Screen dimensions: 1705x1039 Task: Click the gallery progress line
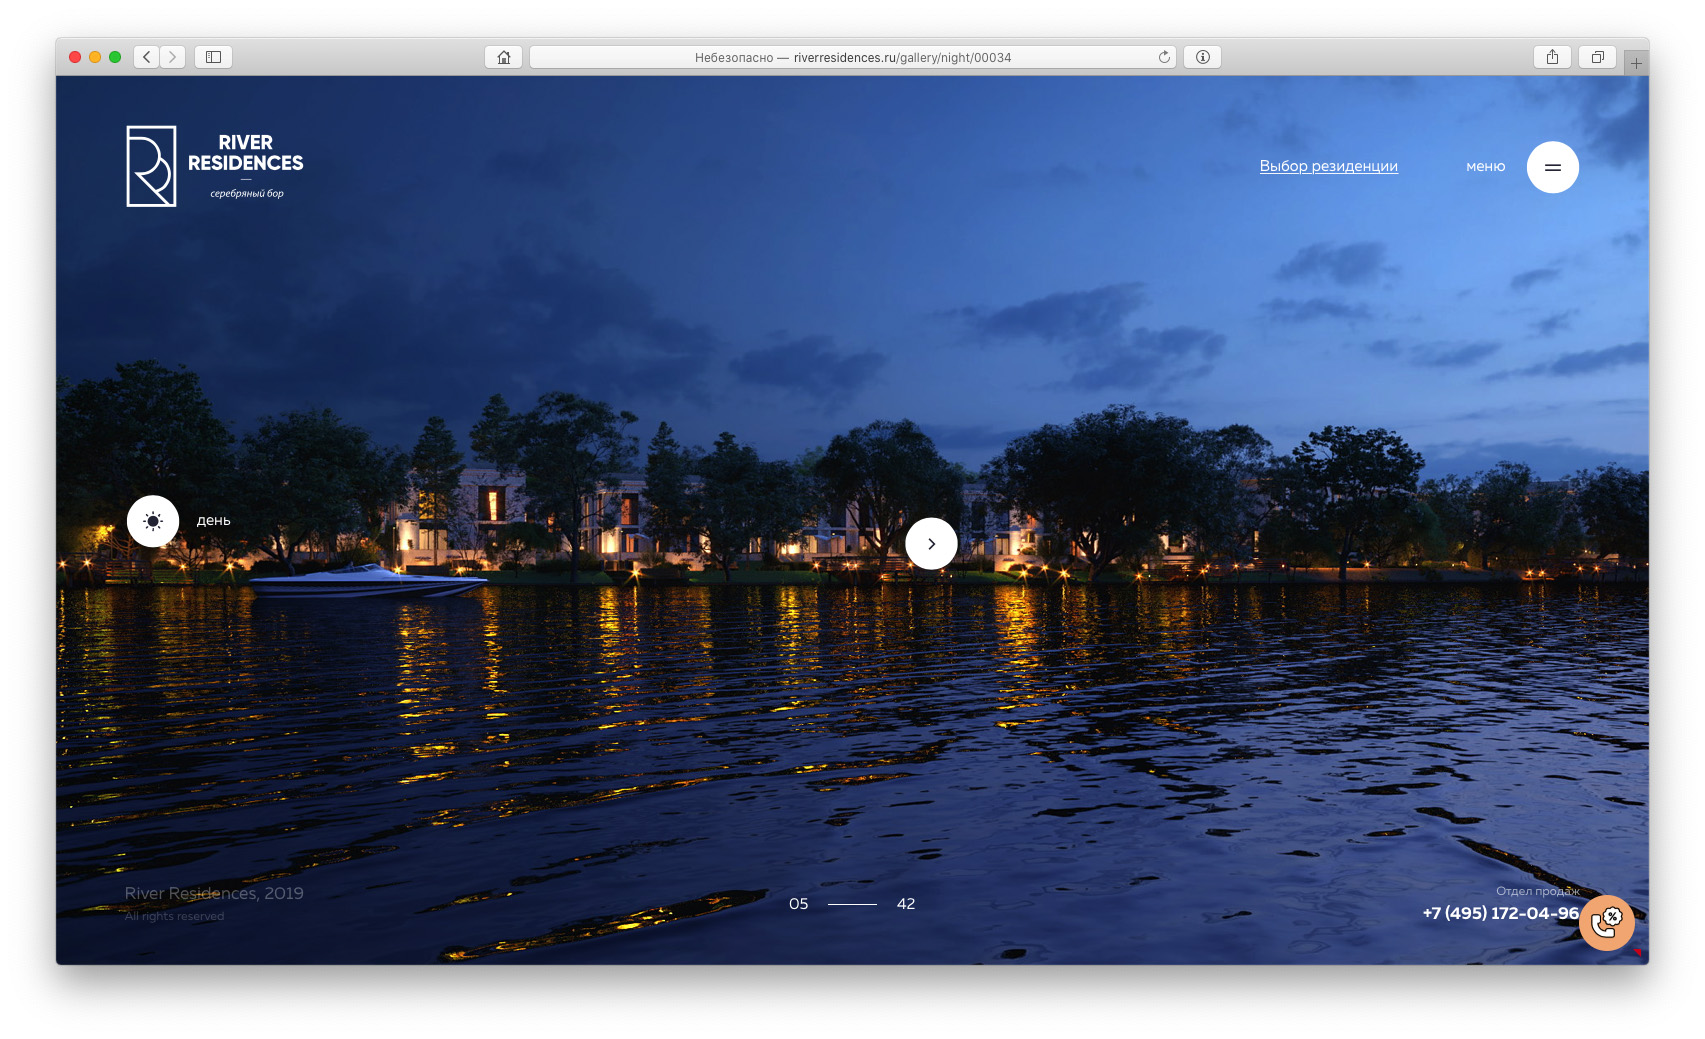point(852,904)
